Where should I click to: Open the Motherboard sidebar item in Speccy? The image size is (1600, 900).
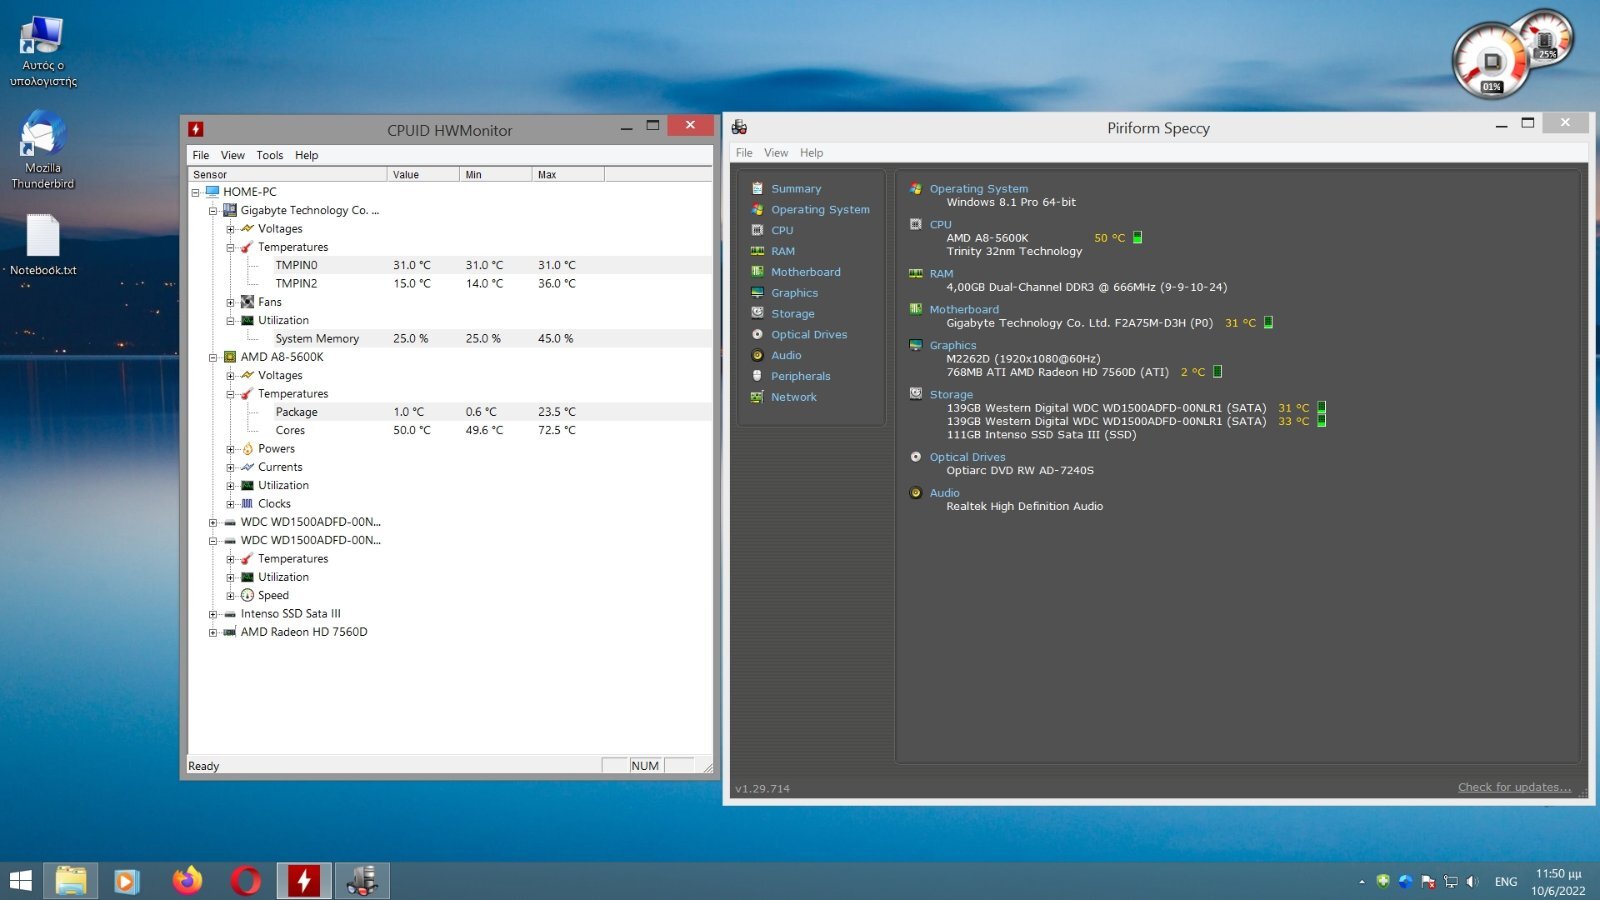tap(806, 272)
